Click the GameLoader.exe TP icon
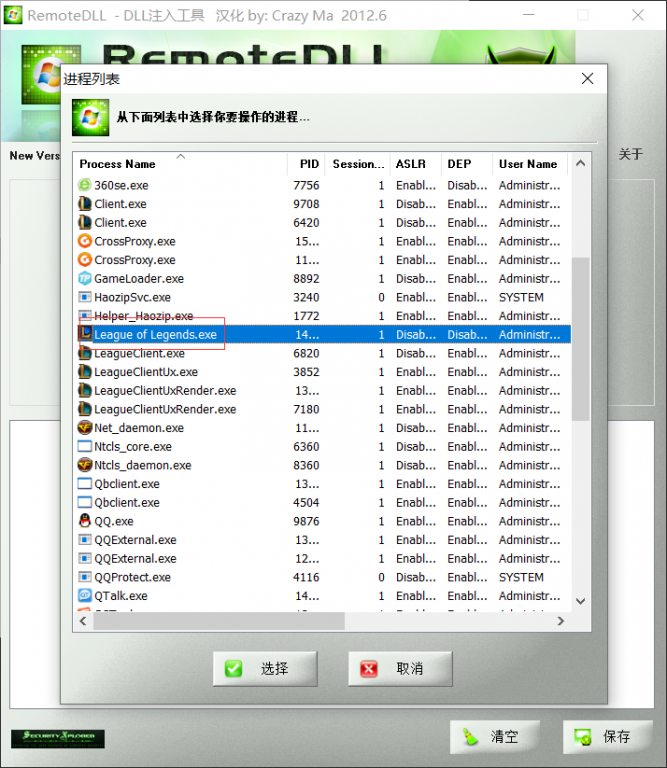 (85, 278)
